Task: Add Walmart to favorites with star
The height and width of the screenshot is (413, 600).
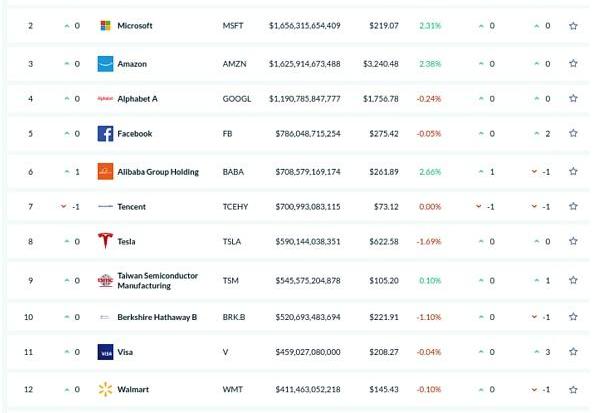Action: point(573,388)
